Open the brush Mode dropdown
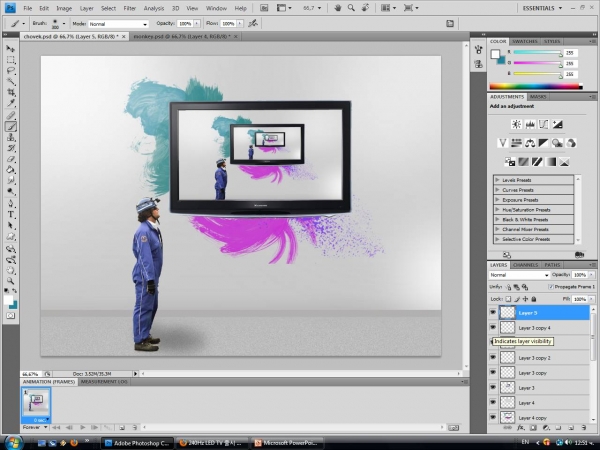 pyautogui.click(x=118, y=24)
